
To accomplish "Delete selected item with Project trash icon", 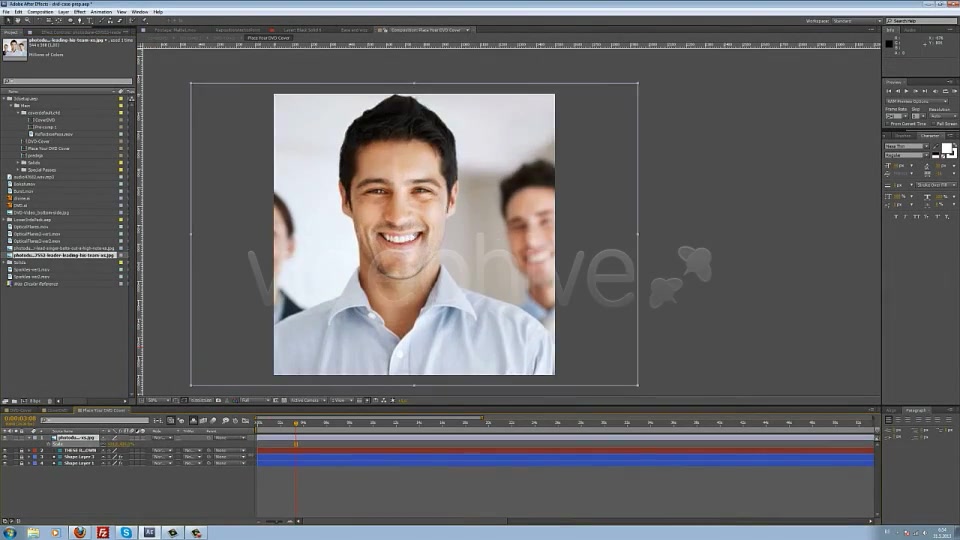I will click(x=50, y=401).
